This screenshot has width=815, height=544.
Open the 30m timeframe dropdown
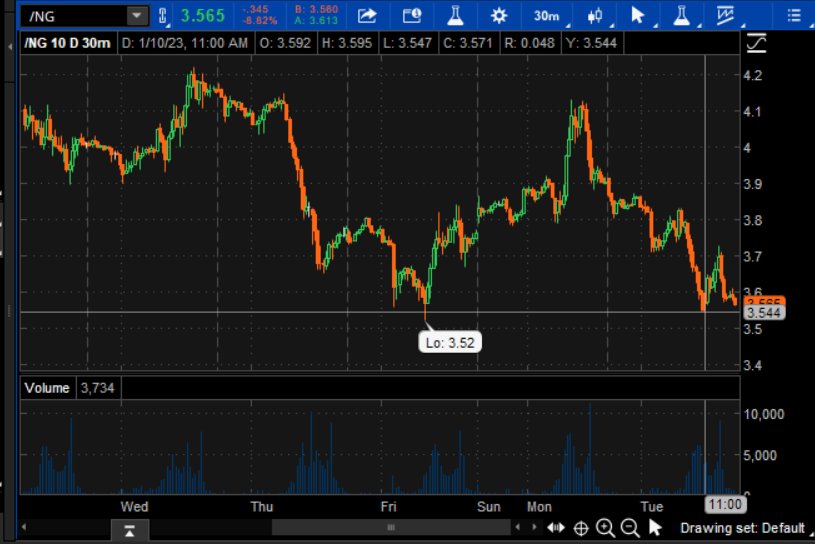tap(546, 16)
